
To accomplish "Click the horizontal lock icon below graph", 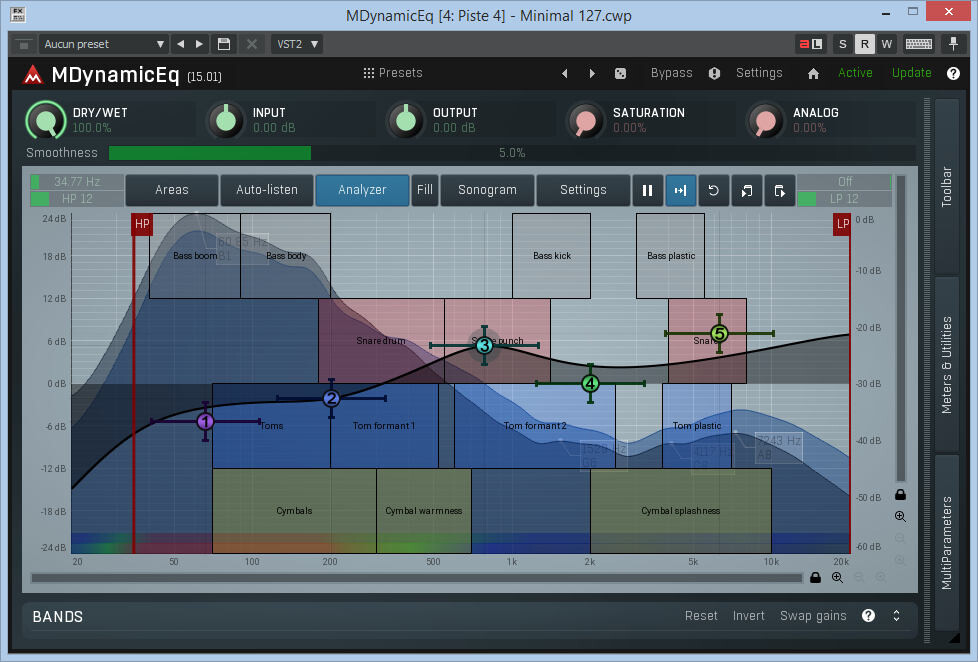I will coord(815,577).
